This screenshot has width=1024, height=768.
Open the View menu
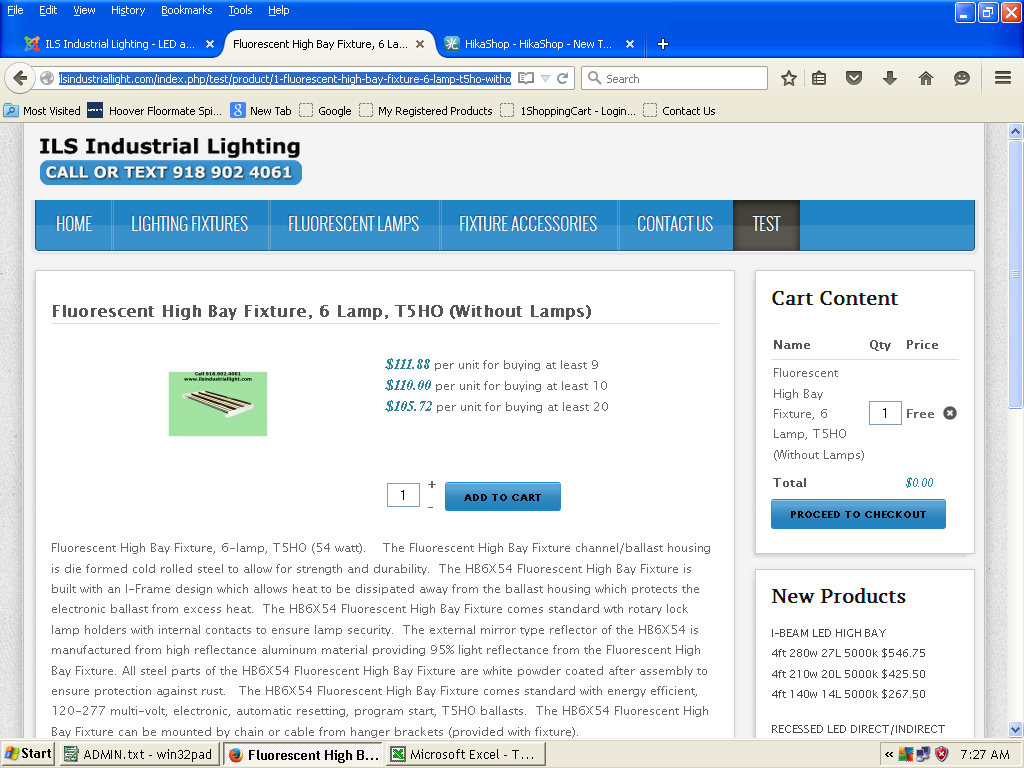click(x=84, y=10)
